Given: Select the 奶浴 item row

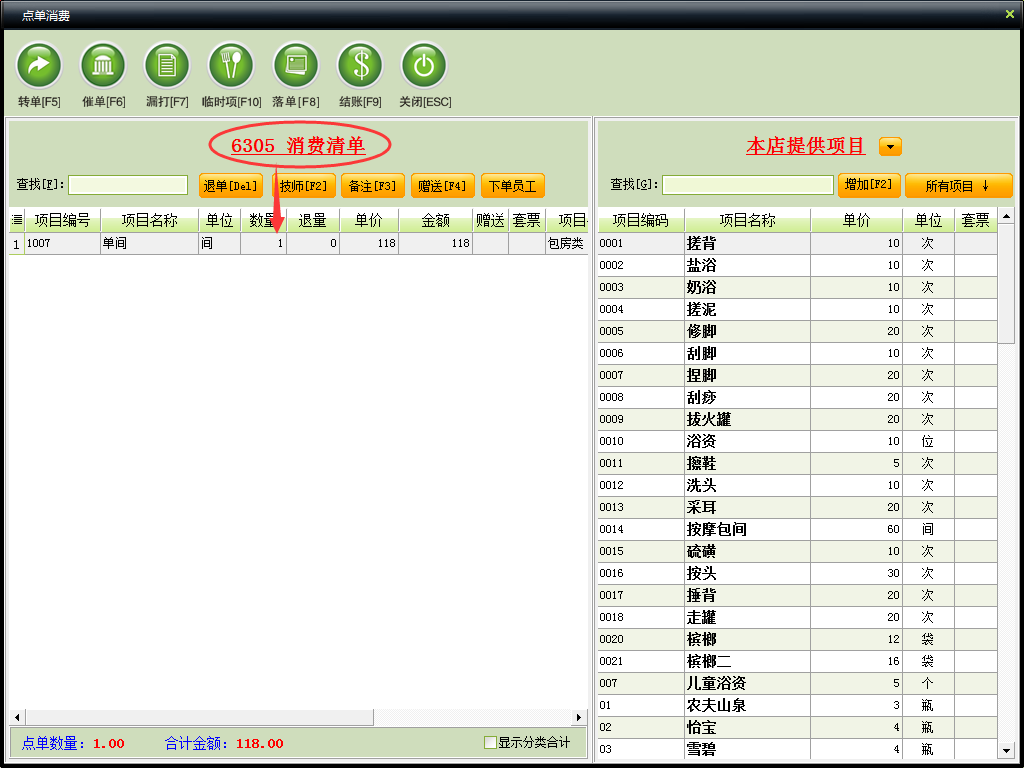Looking at the screenshot, I should pyautogui.click(x=797, y=287).
